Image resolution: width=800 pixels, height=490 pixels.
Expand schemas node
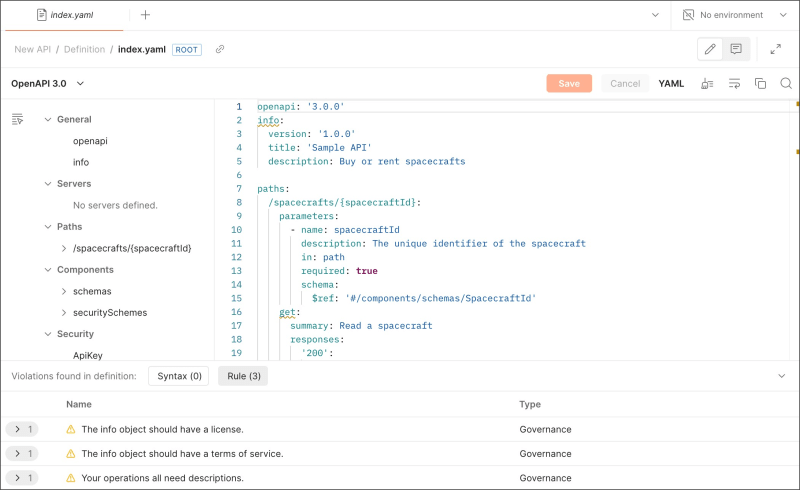pyautogui.click(x=64, y=291)
